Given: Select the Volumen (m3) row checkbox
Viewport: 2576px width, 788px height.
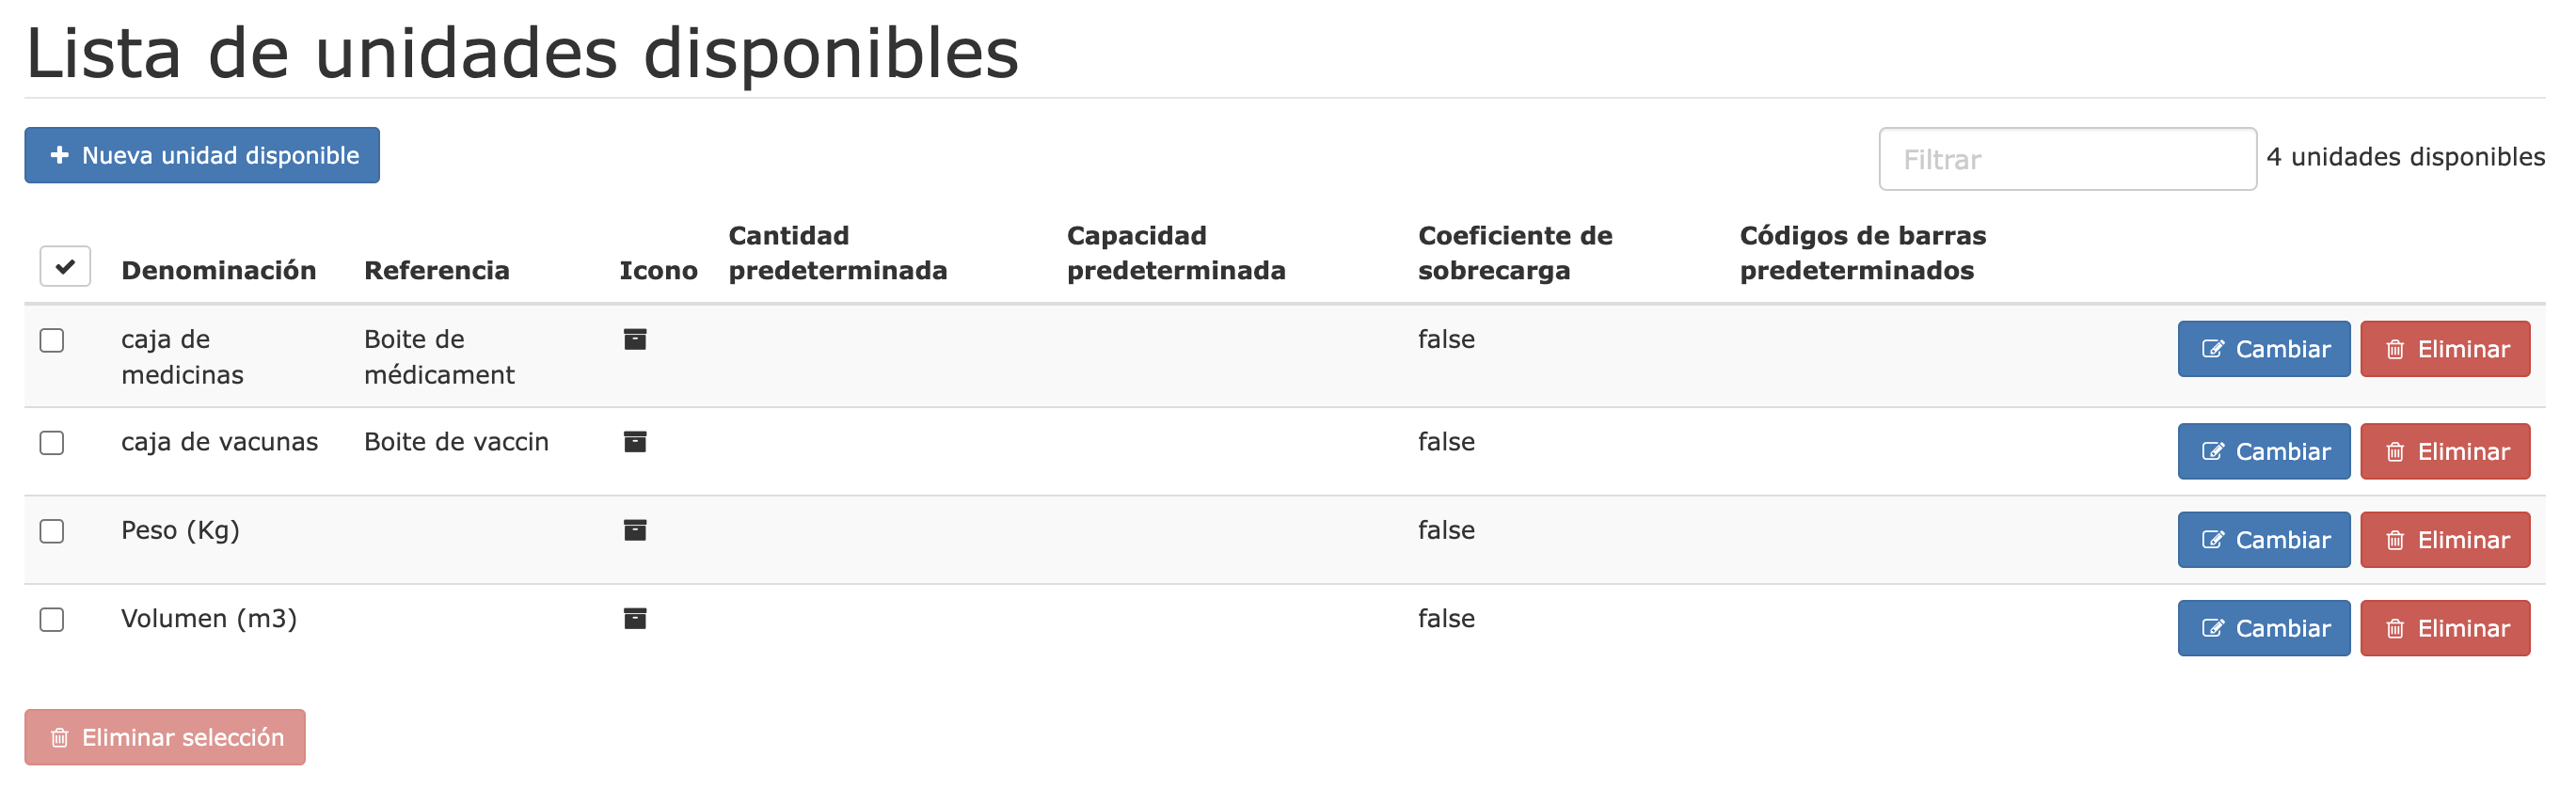Looking at the screenshot, I should [52, 619].
